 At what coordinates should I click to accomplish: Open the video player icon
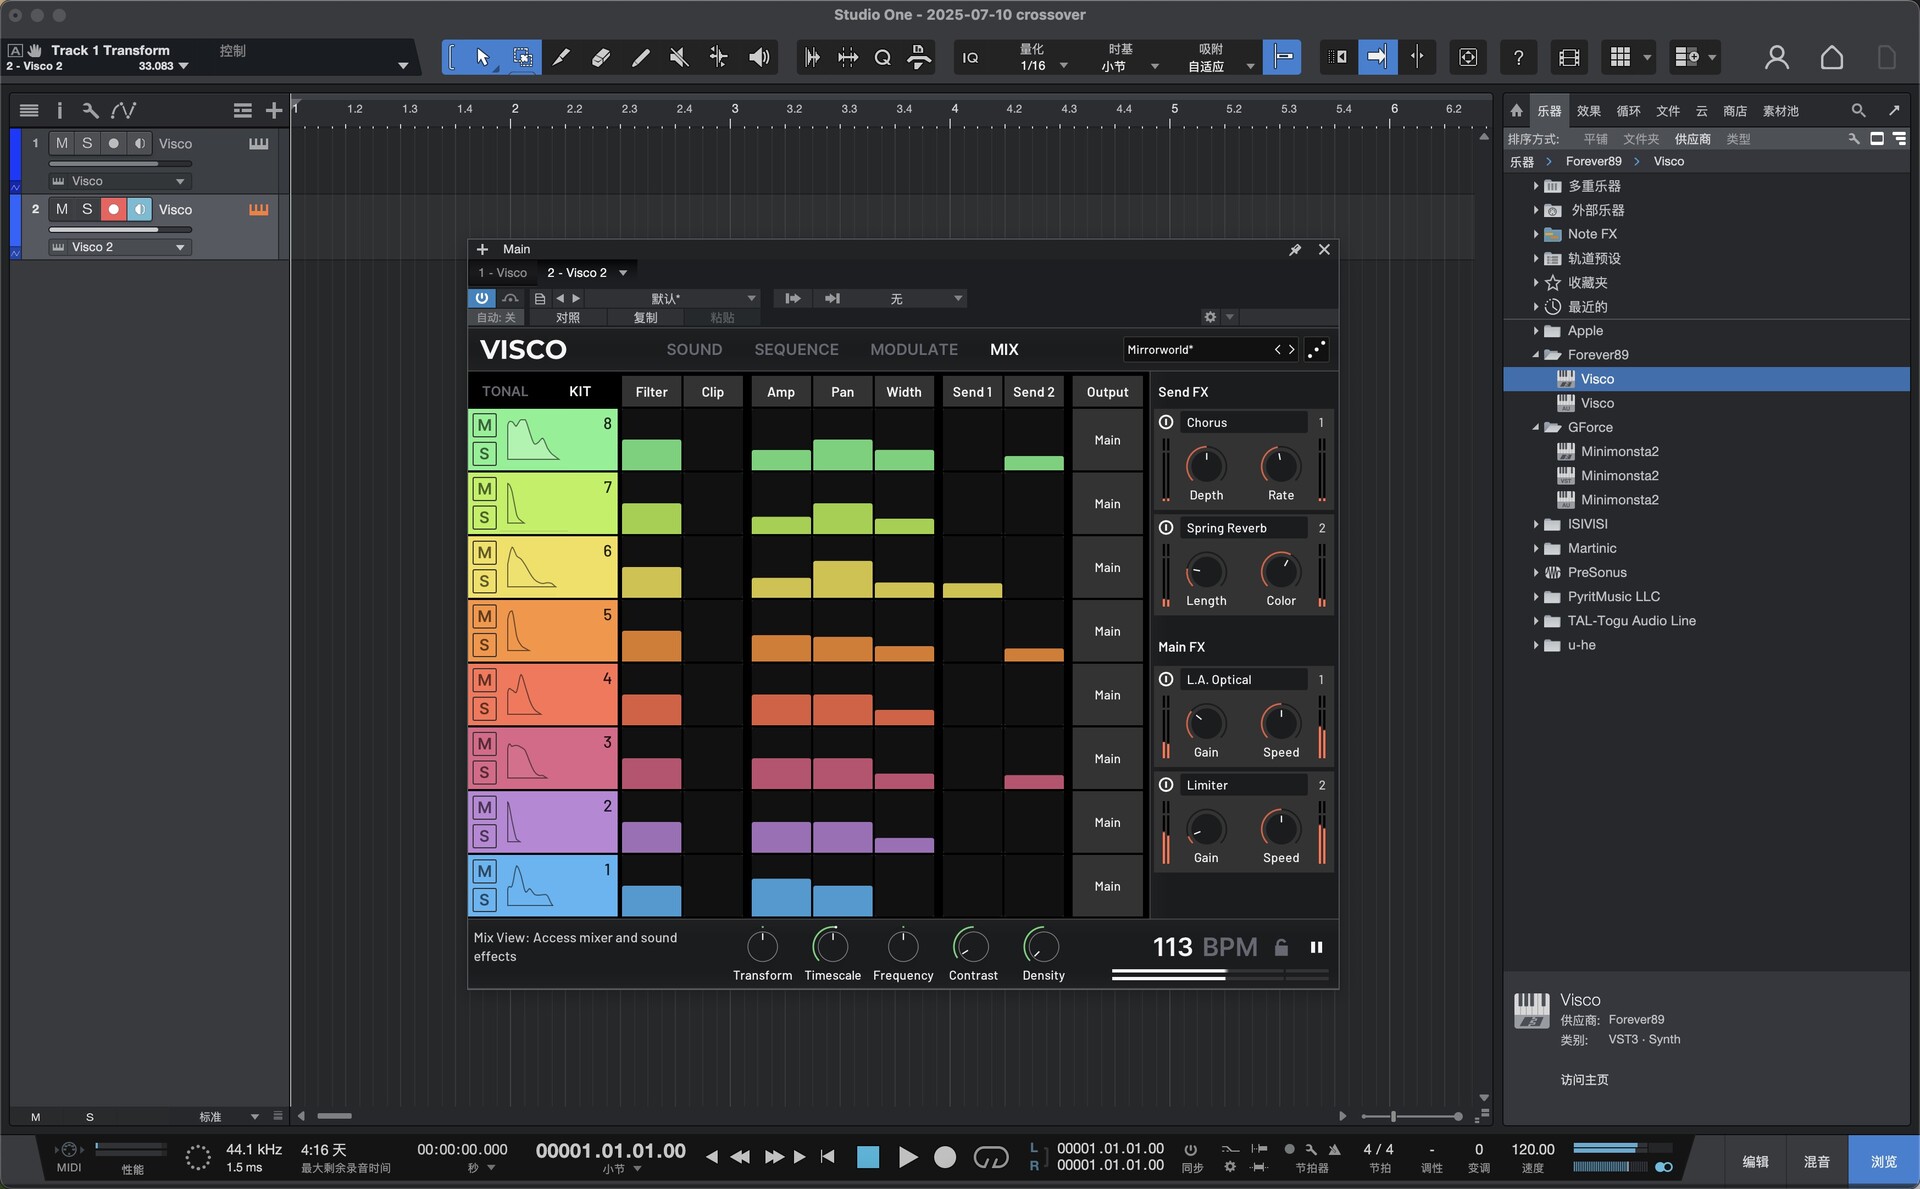tap(1569, 57)
